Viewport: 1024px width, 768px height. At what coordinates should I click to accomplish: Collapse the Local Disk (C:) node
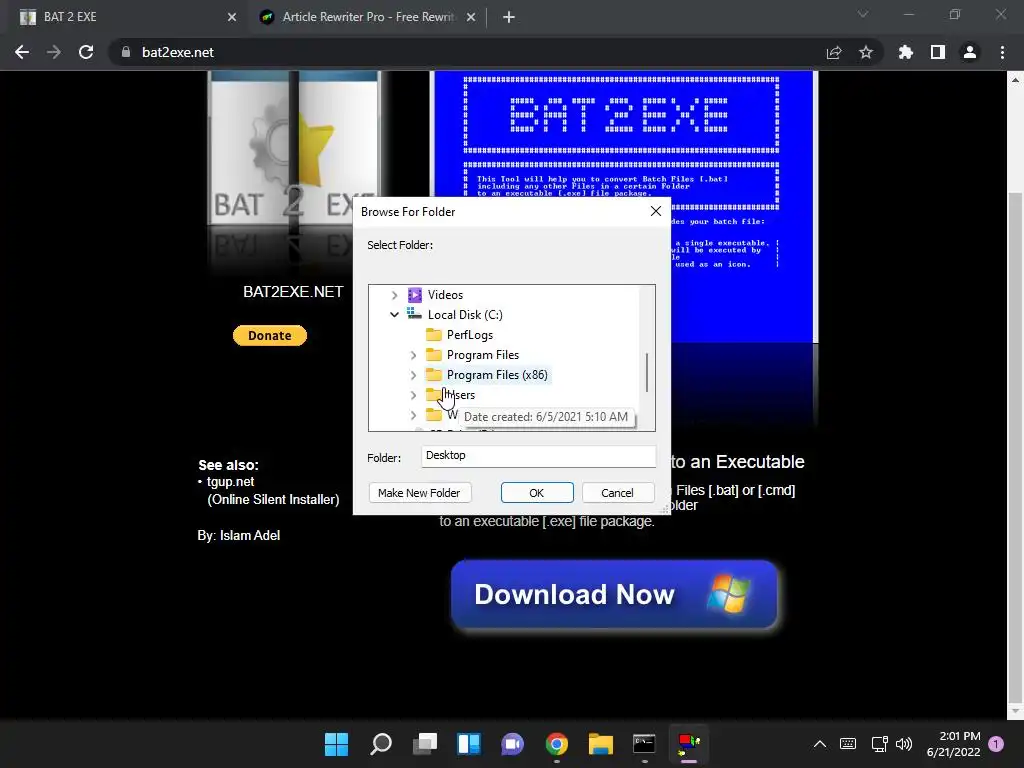tap(394, 315)
